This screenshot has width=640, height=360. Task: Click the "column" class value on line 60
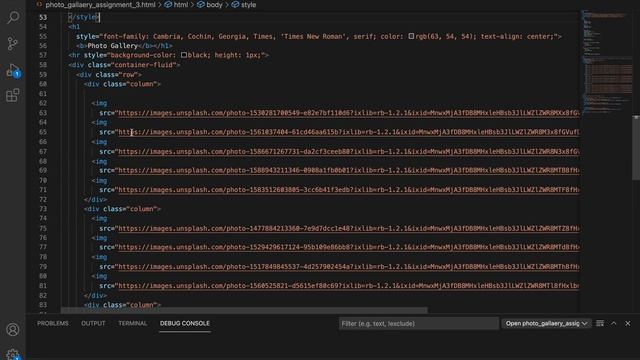click(x=142, y=84)
